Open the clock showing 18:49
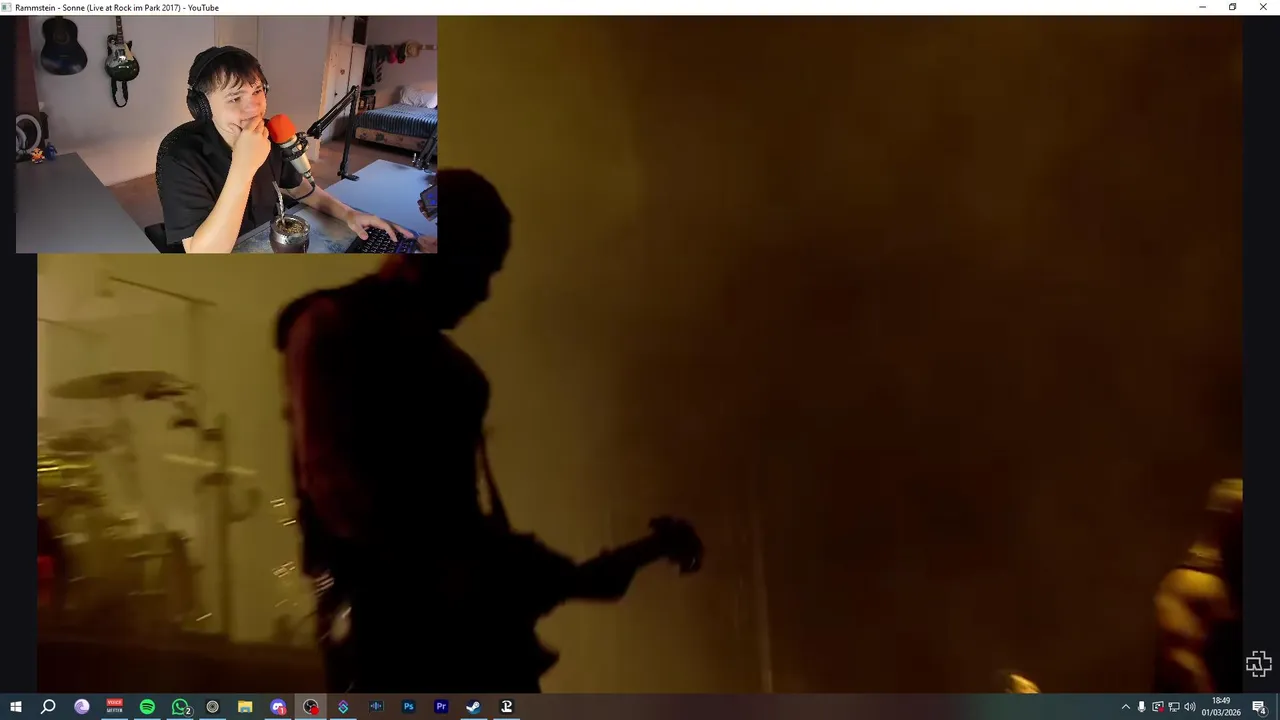This screenshot has height=720, width=1280. pos(1221,707)
